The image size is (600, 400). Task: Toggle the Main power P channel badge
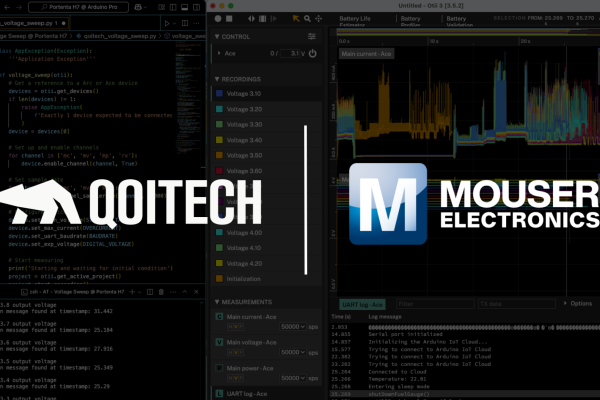pos(219,368)
